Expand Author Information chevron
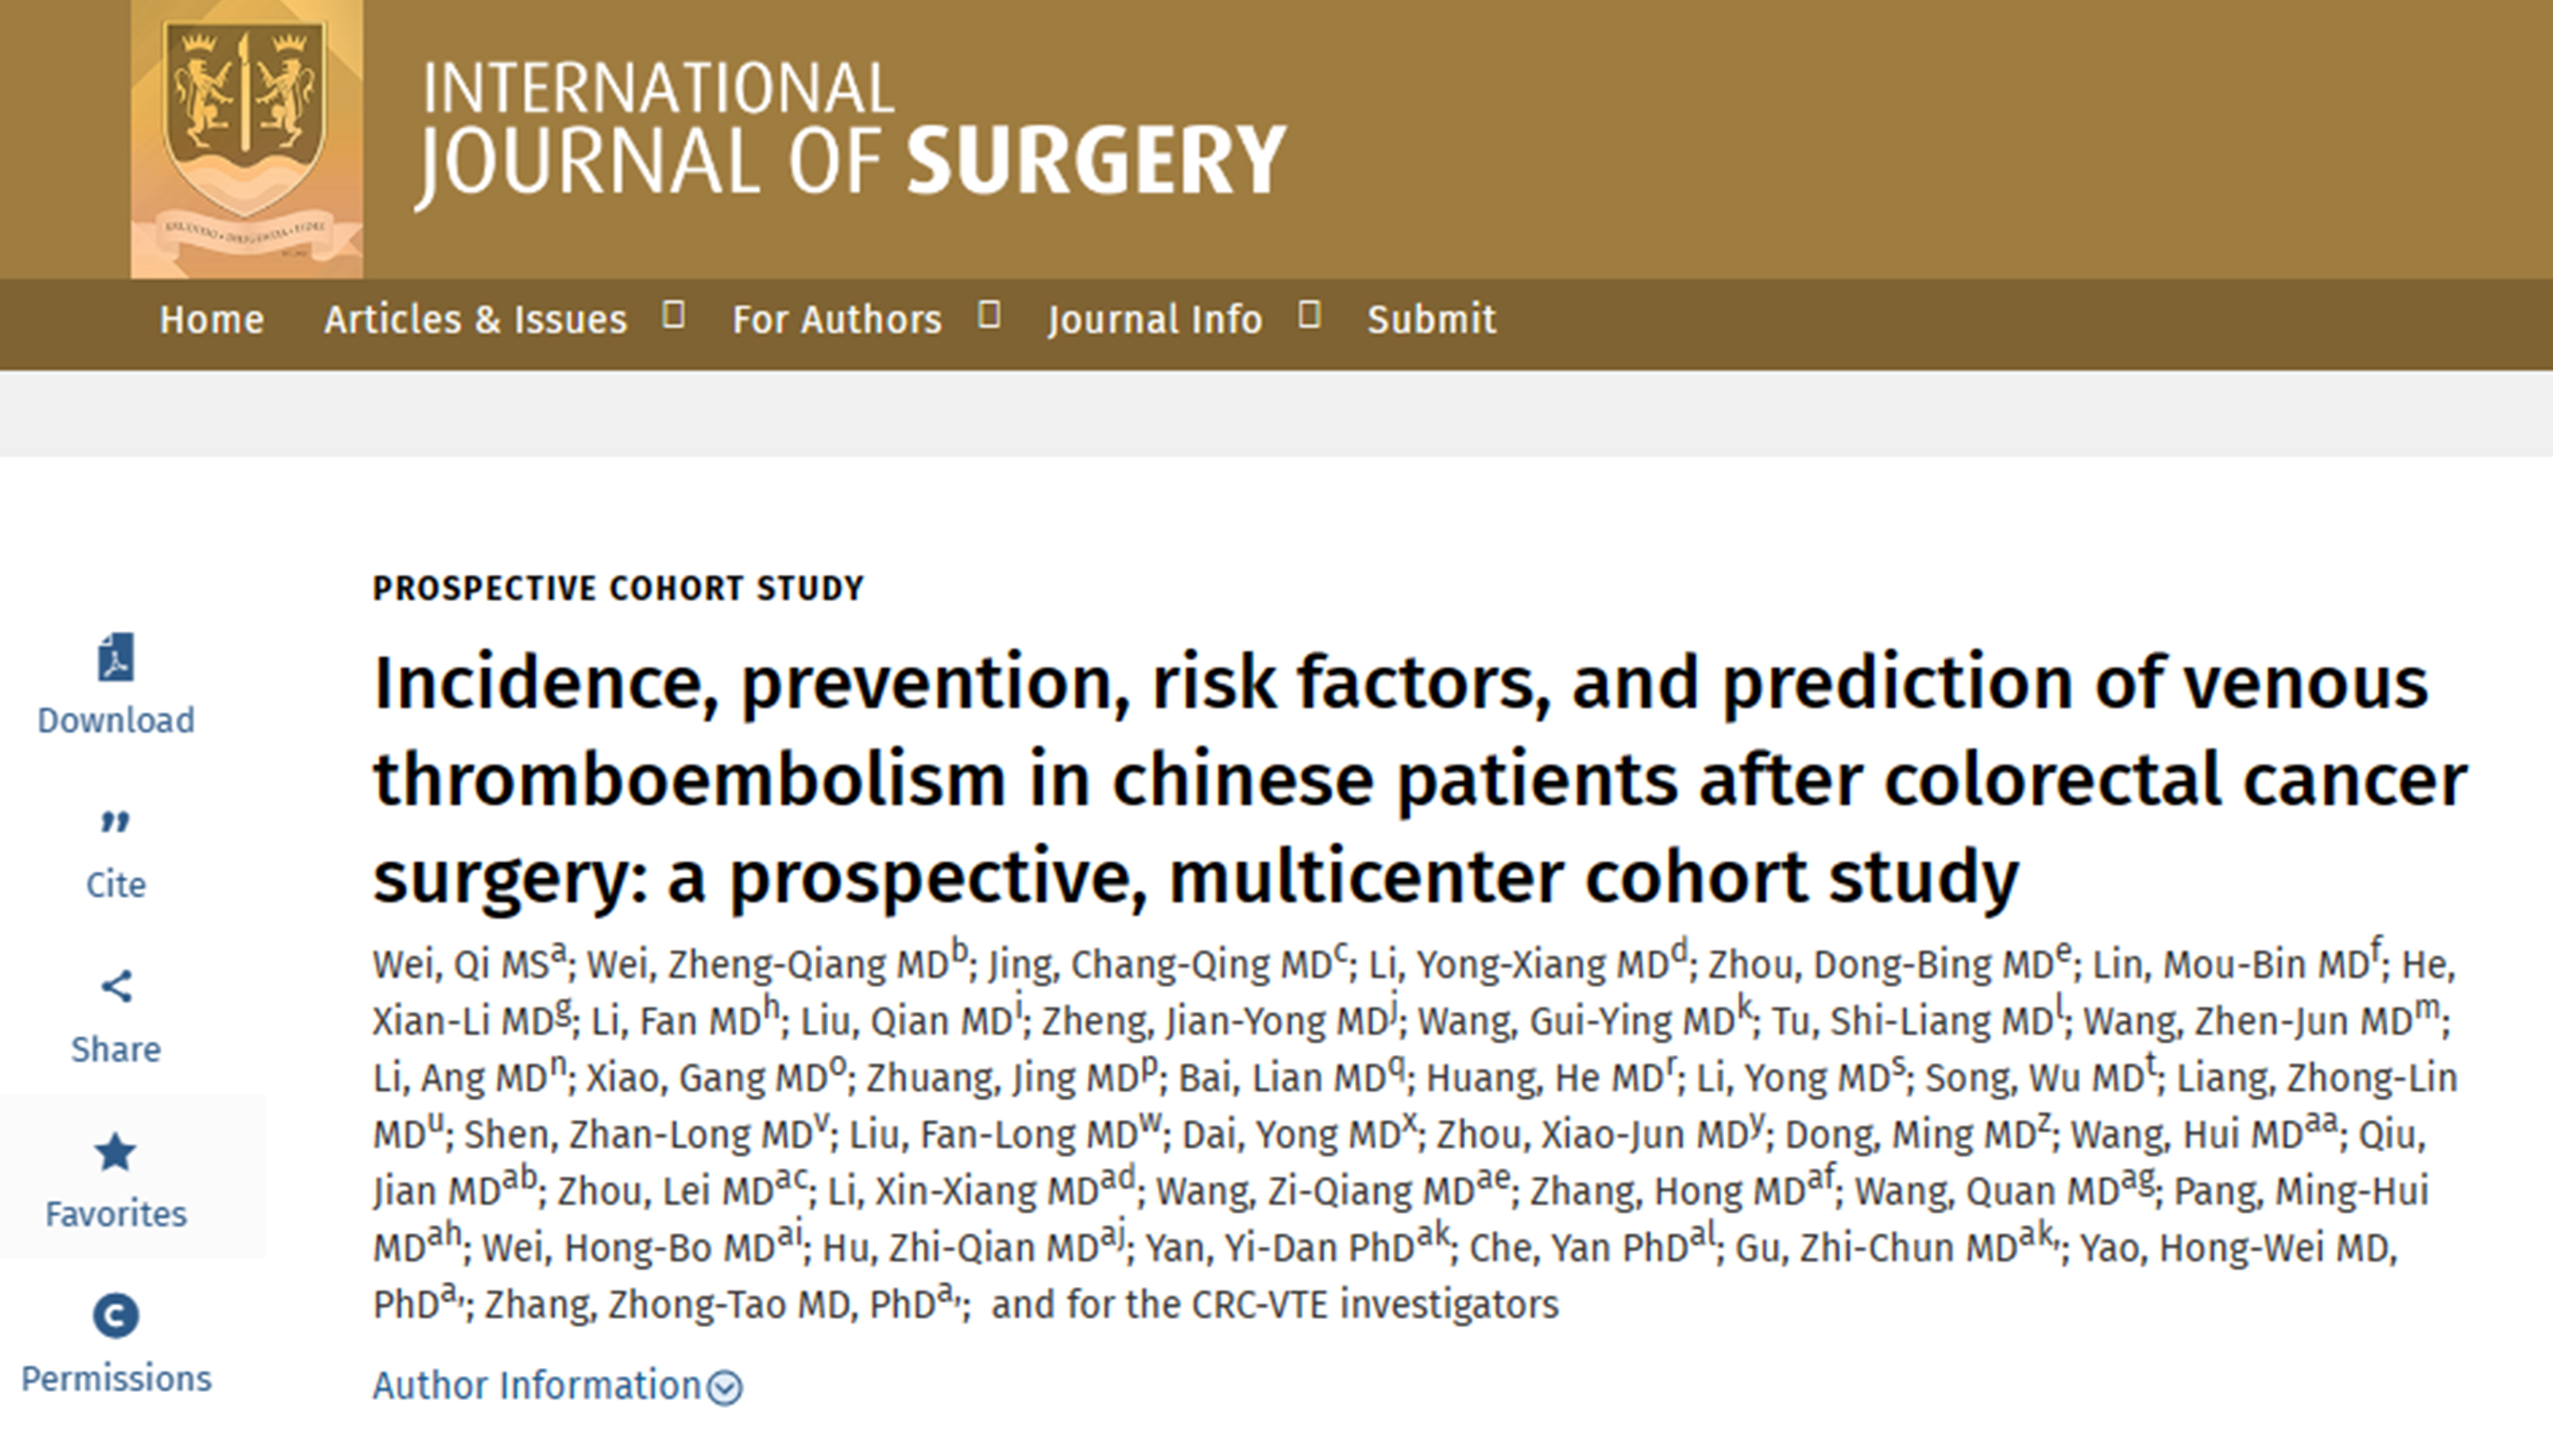 pyautogui.click(x=725, y=1388)
